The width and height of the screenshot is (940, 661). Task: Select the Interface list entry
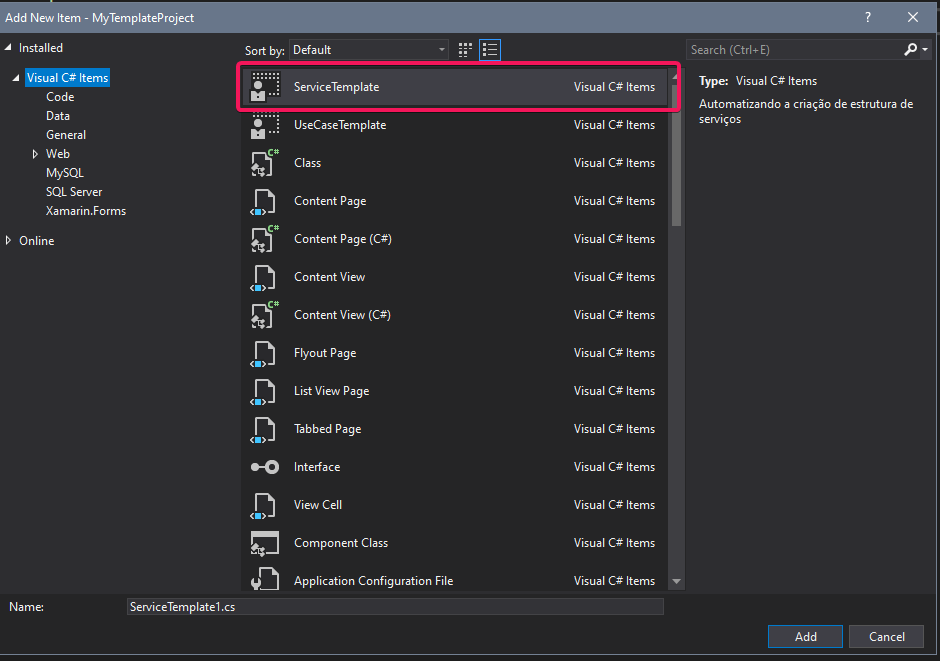pyautogui.click(x=456, y=467)
